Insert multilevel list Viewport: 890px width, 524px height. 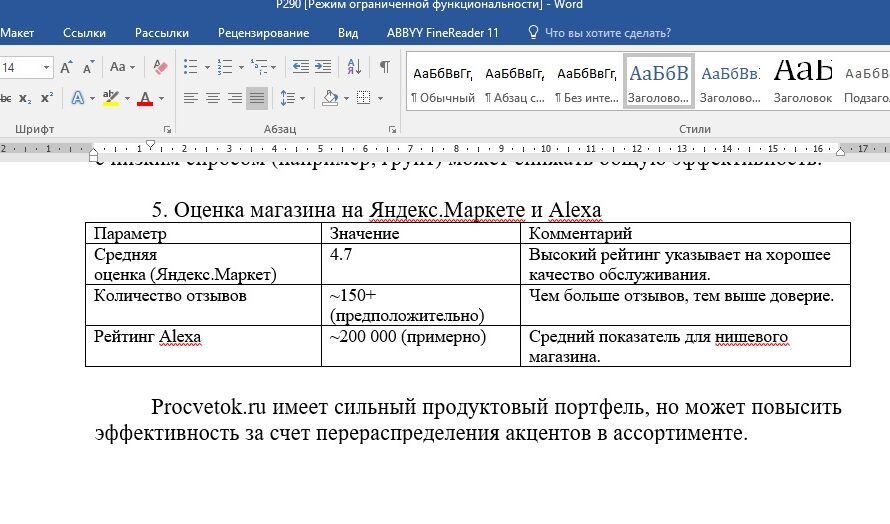pyautogui.click(x=259, y=67)
